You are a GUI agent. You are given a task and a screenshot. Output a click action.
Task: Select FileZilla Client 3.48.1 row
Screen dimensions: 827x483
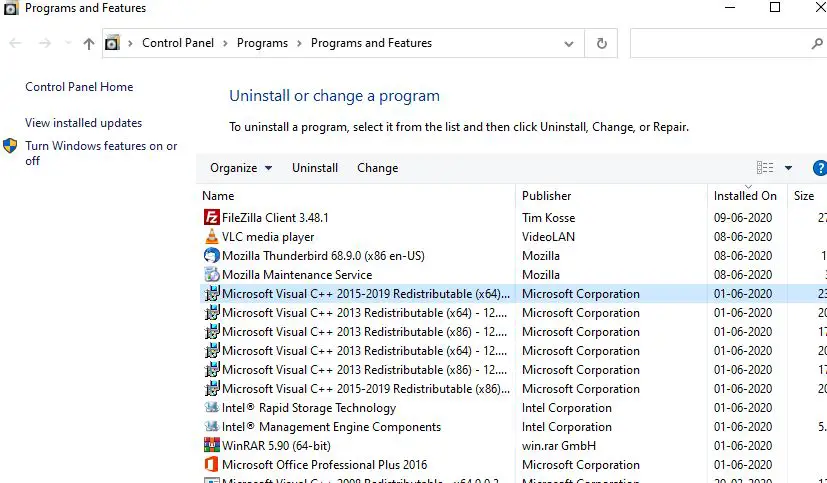(513, 217)
